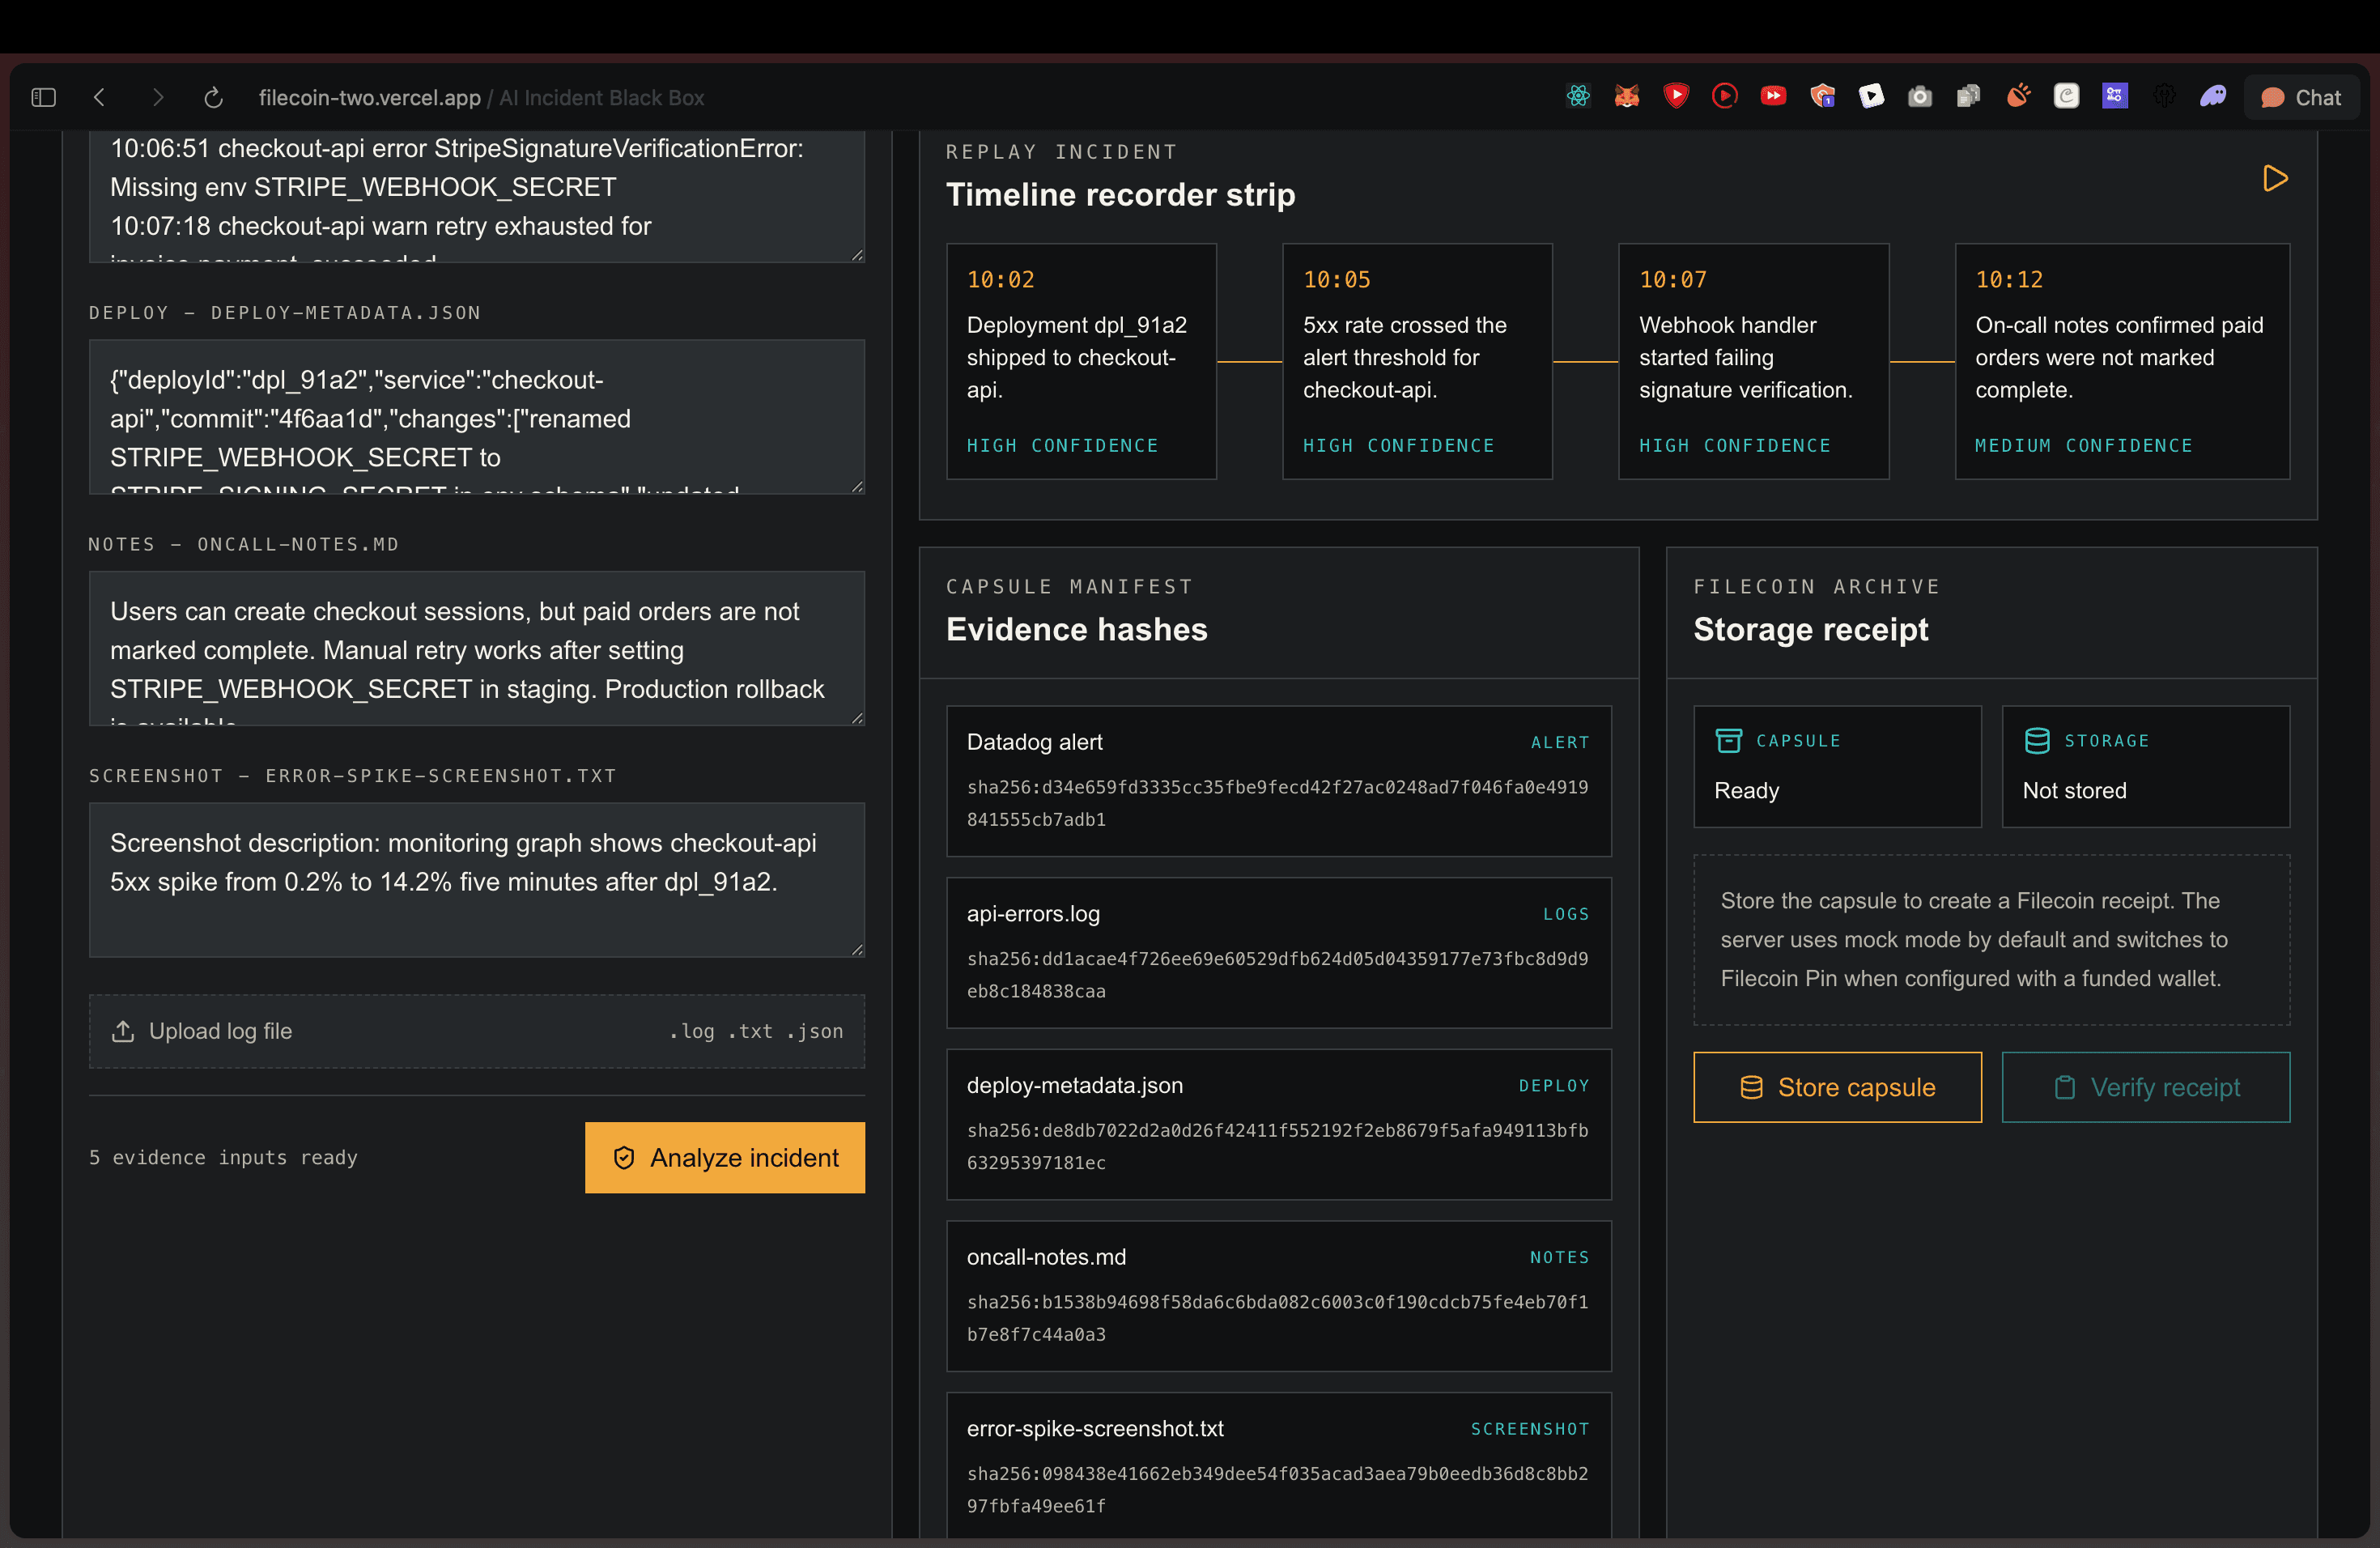Open the white 'e' square extension icon
This screenshot has height=1548, width=2380.
click(x=2066, y=96)
